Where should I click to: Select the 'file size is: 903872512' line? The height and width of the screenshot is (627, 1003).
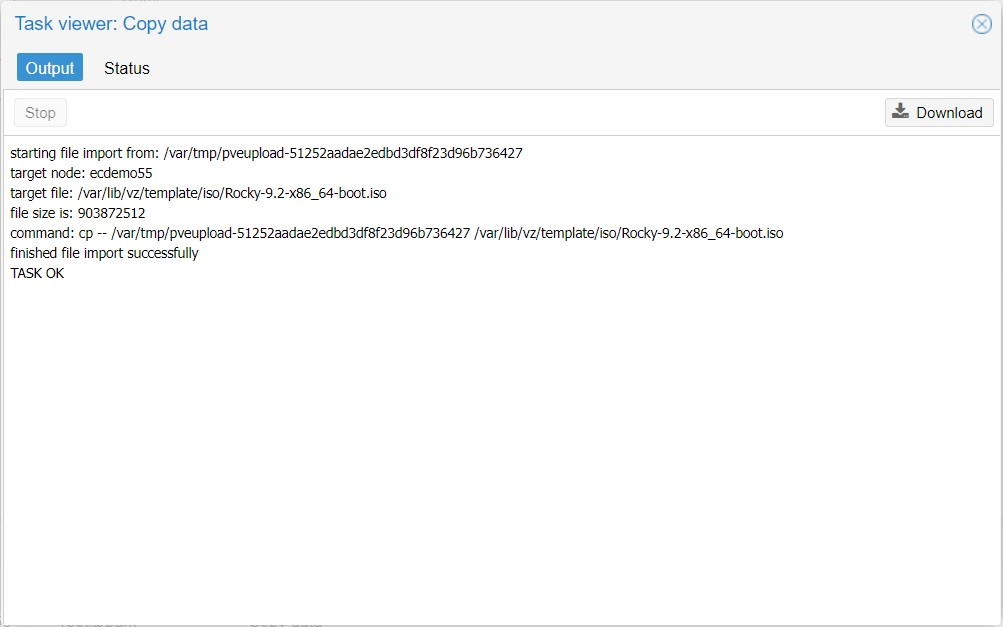point(77,213)
